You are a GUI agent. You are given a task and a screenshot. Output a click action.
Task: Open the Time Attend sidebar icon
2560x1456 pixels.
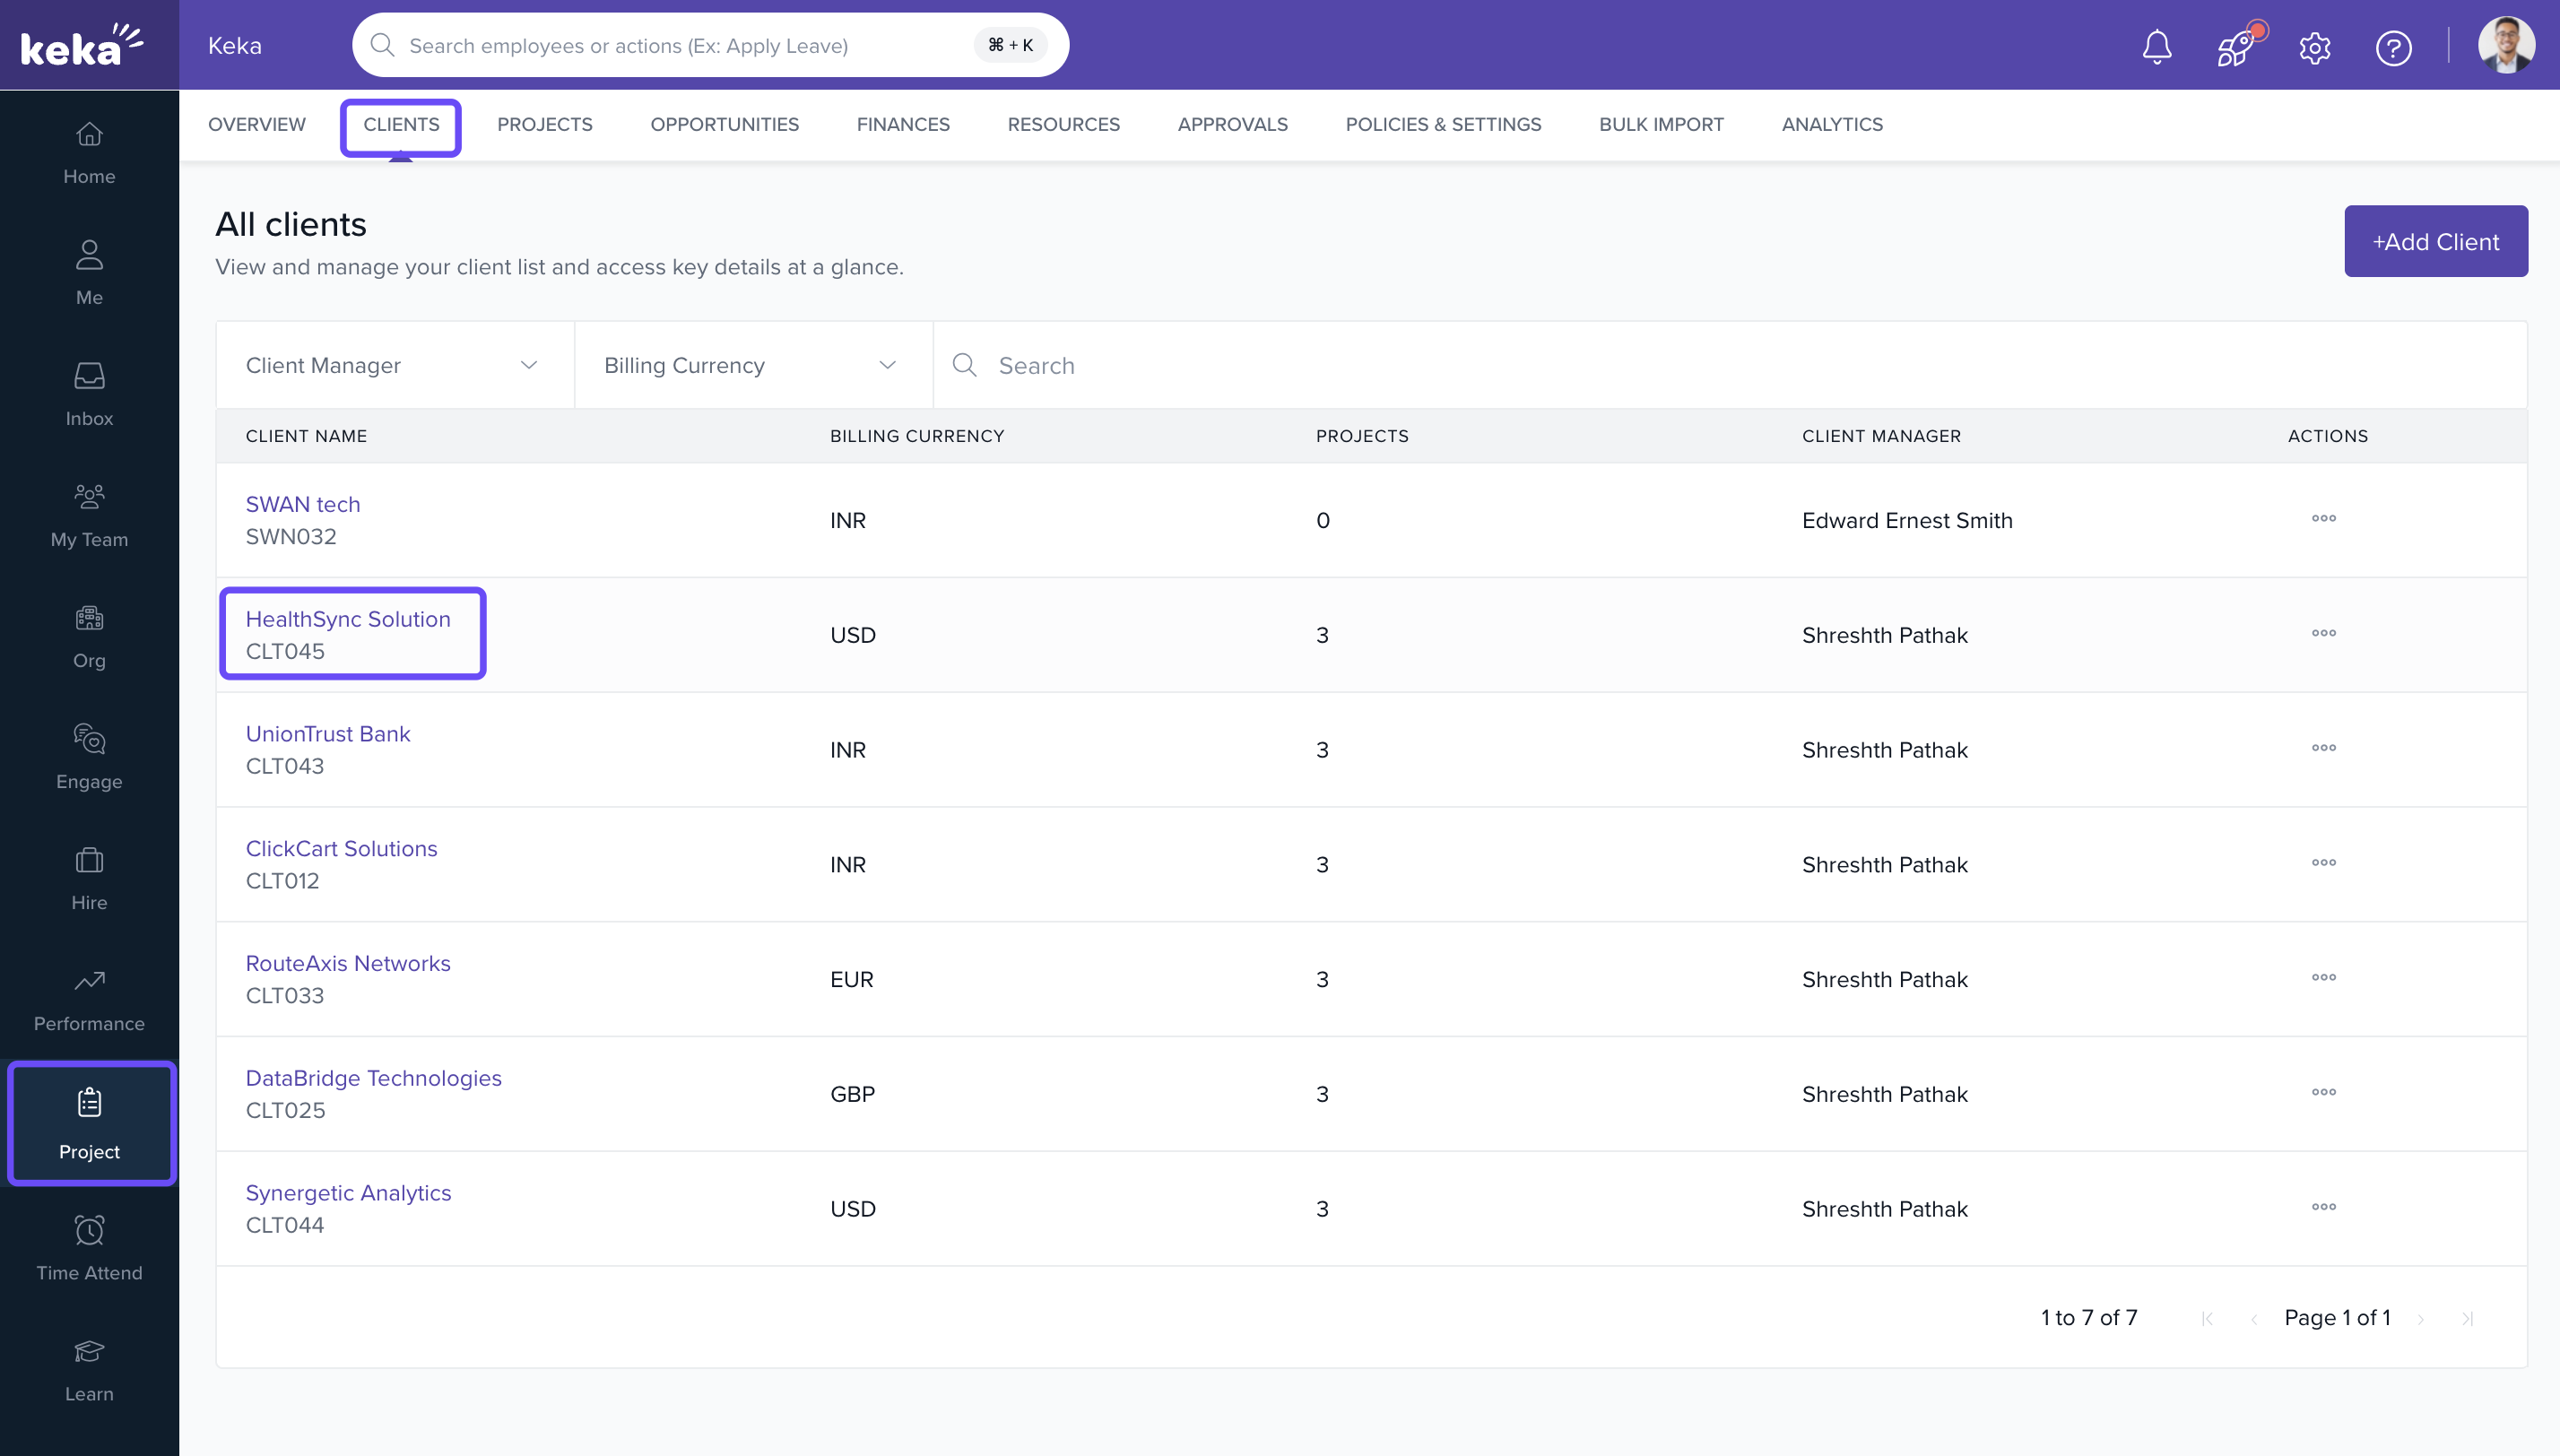(x=89, y=1248)
